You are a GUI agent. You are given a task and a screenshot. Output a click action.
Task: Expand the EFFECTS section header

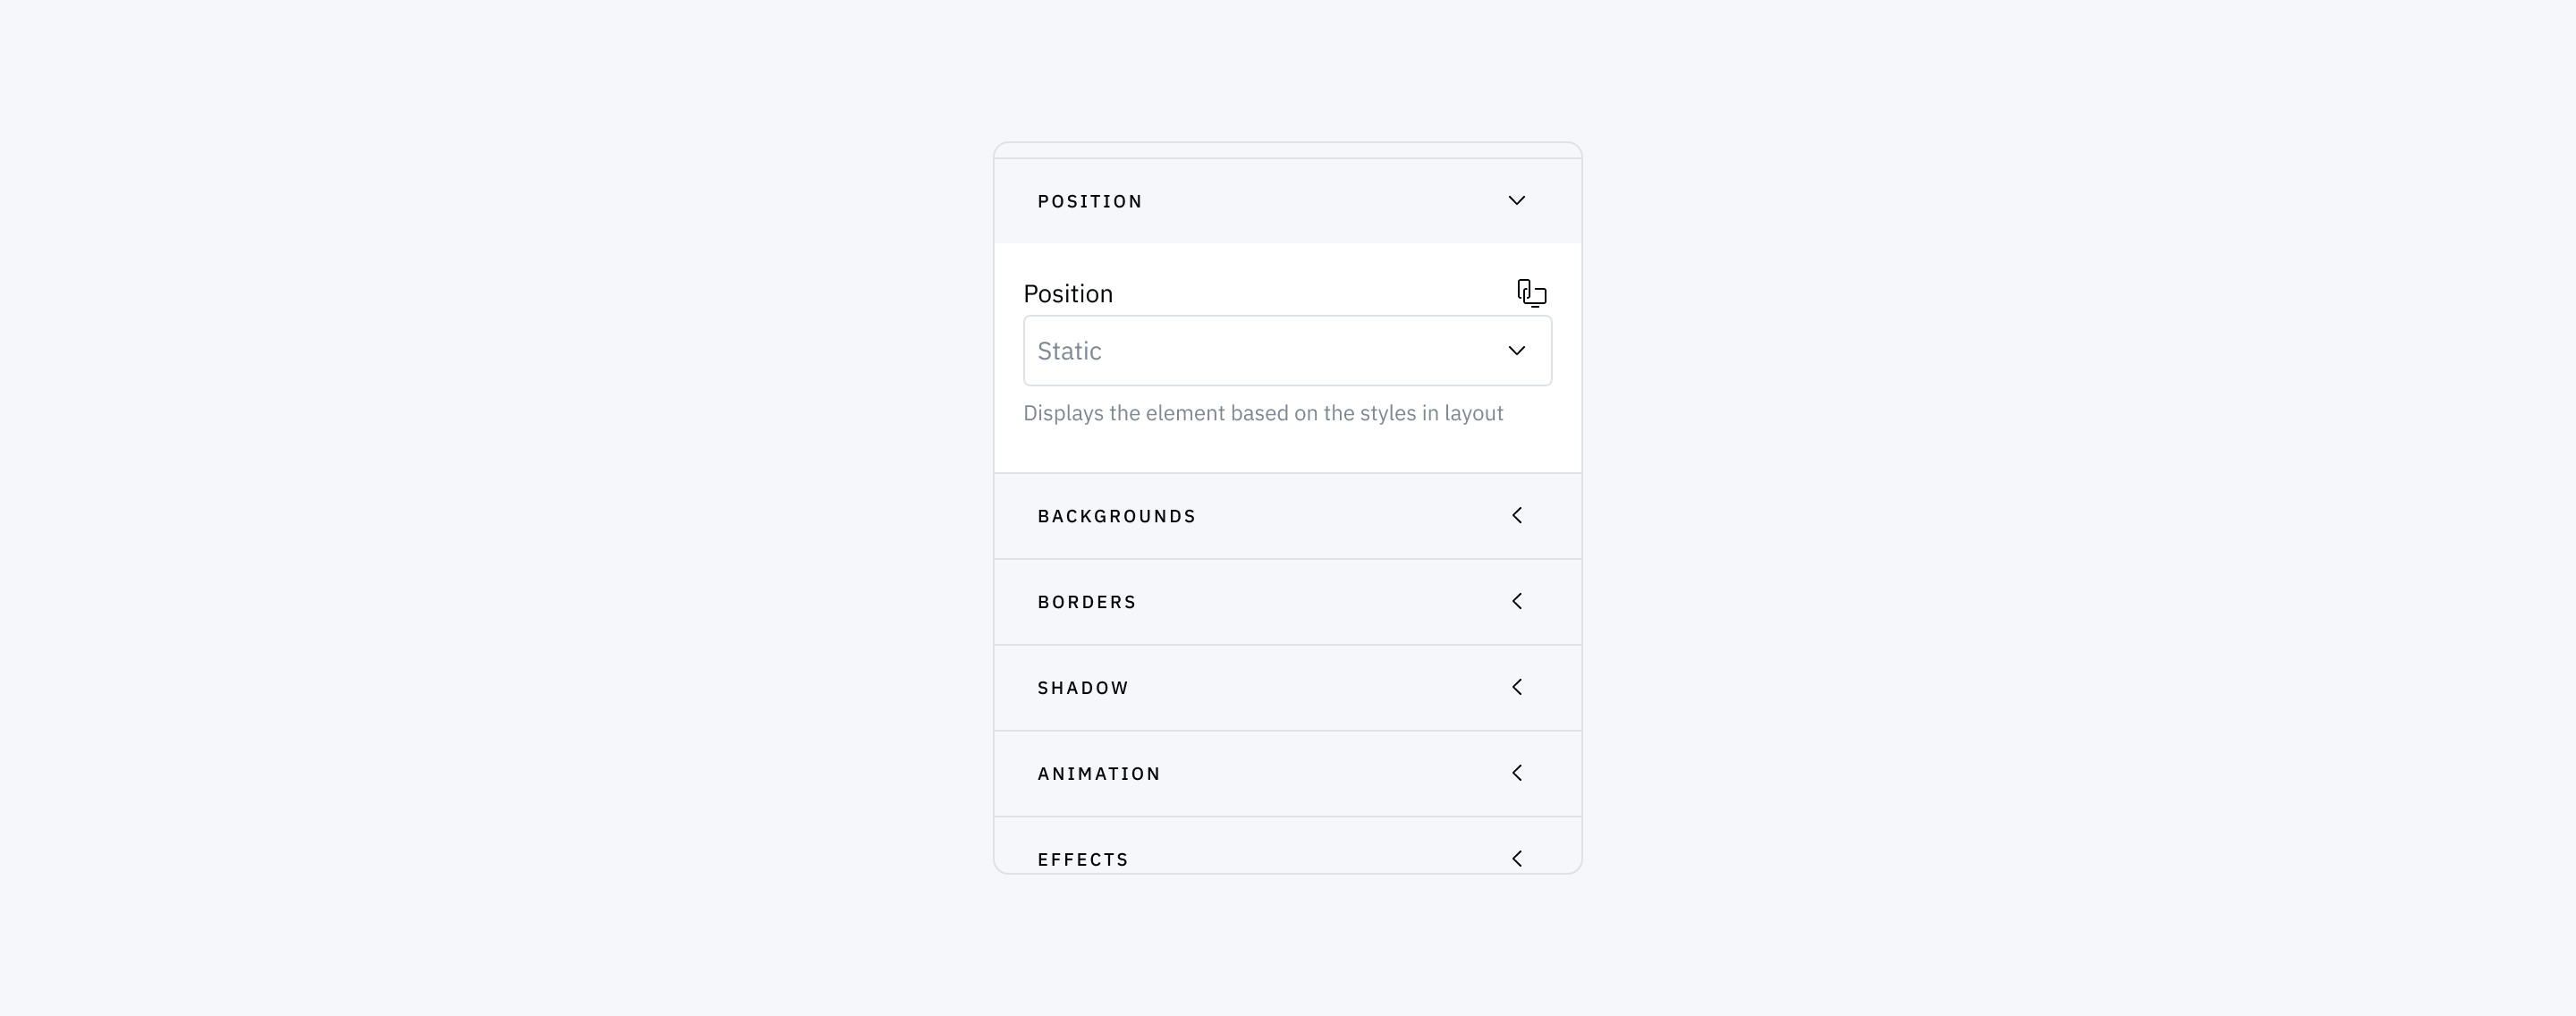pyautogui.click(x=1287, y=846)
